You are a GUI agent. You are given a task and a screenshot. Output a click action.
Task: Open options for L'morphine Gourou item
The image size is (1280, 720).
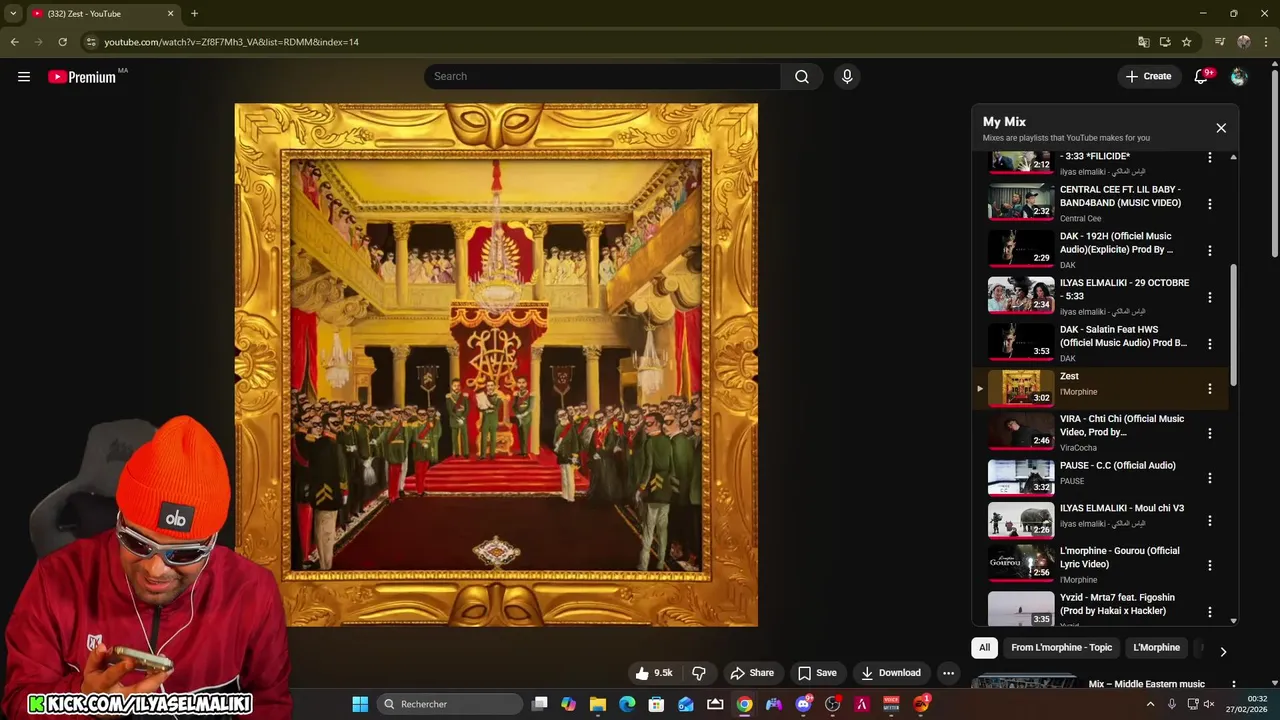1209,565
